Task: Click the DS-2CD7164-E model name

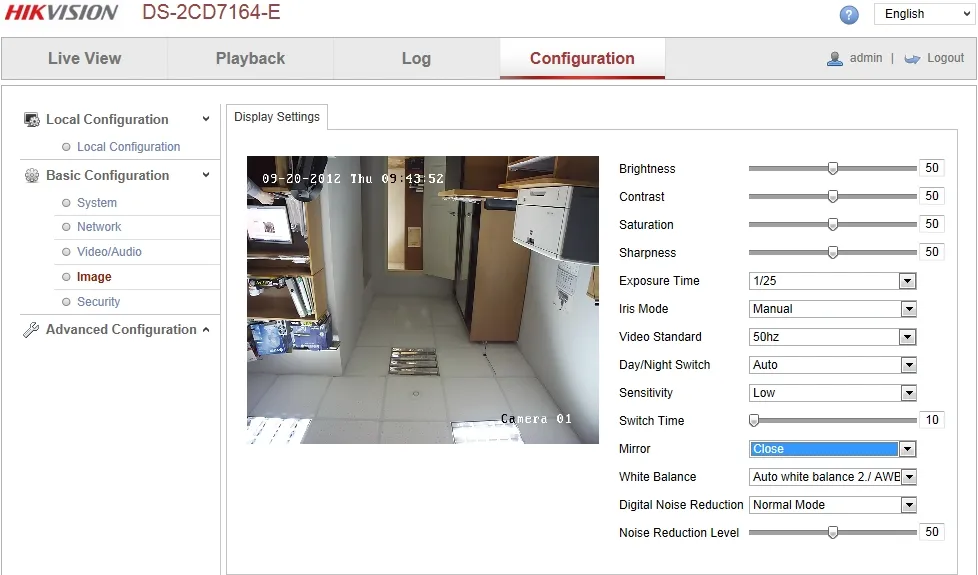Action: point(211,12)
